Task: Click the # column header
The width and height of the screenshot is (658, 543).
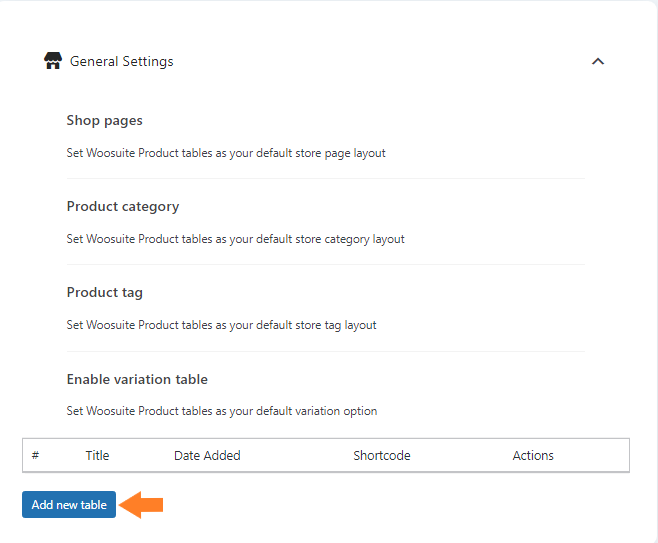Action: pos(35,455)
